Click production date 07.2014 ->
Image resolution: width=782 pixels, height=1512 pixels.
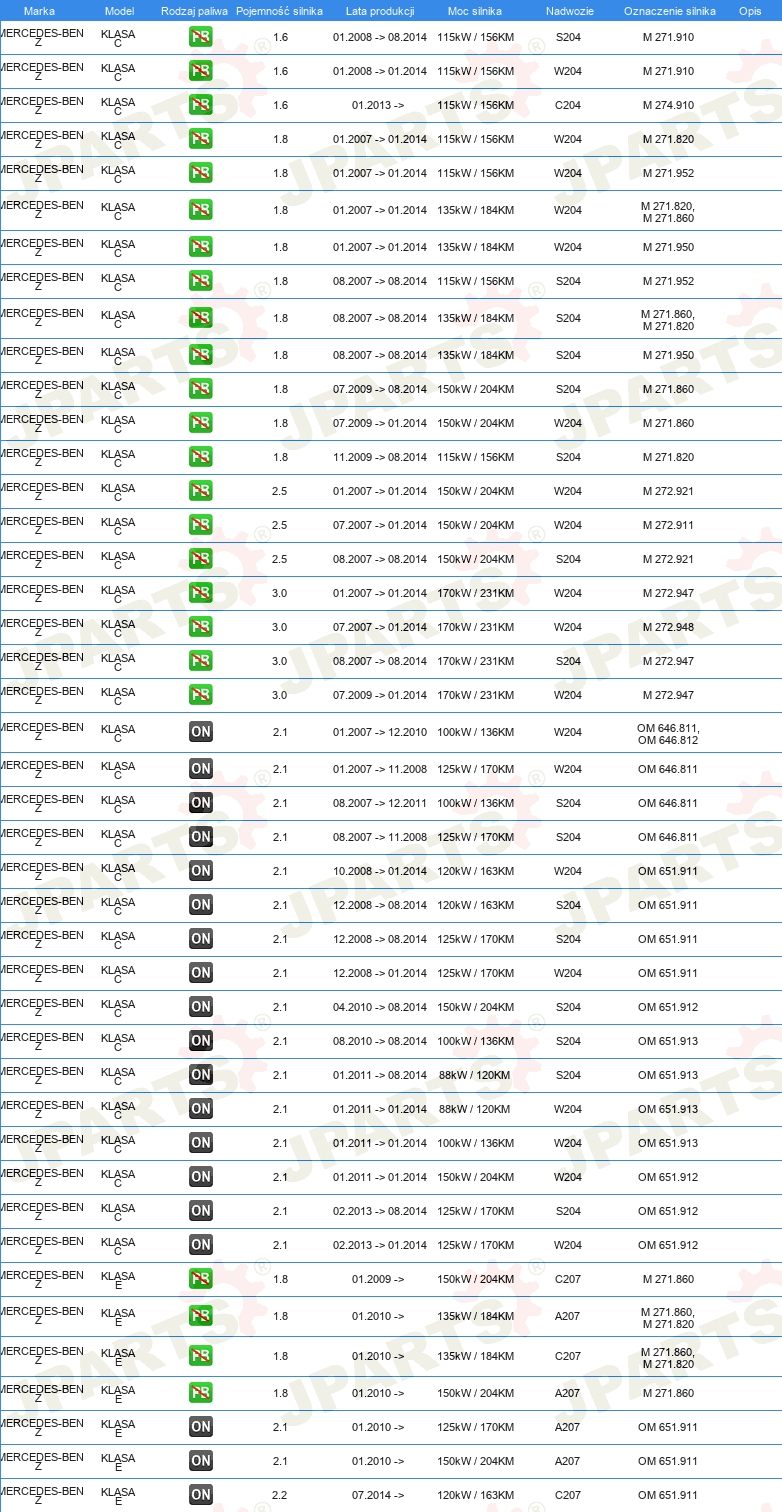[x=378, y=1495]
